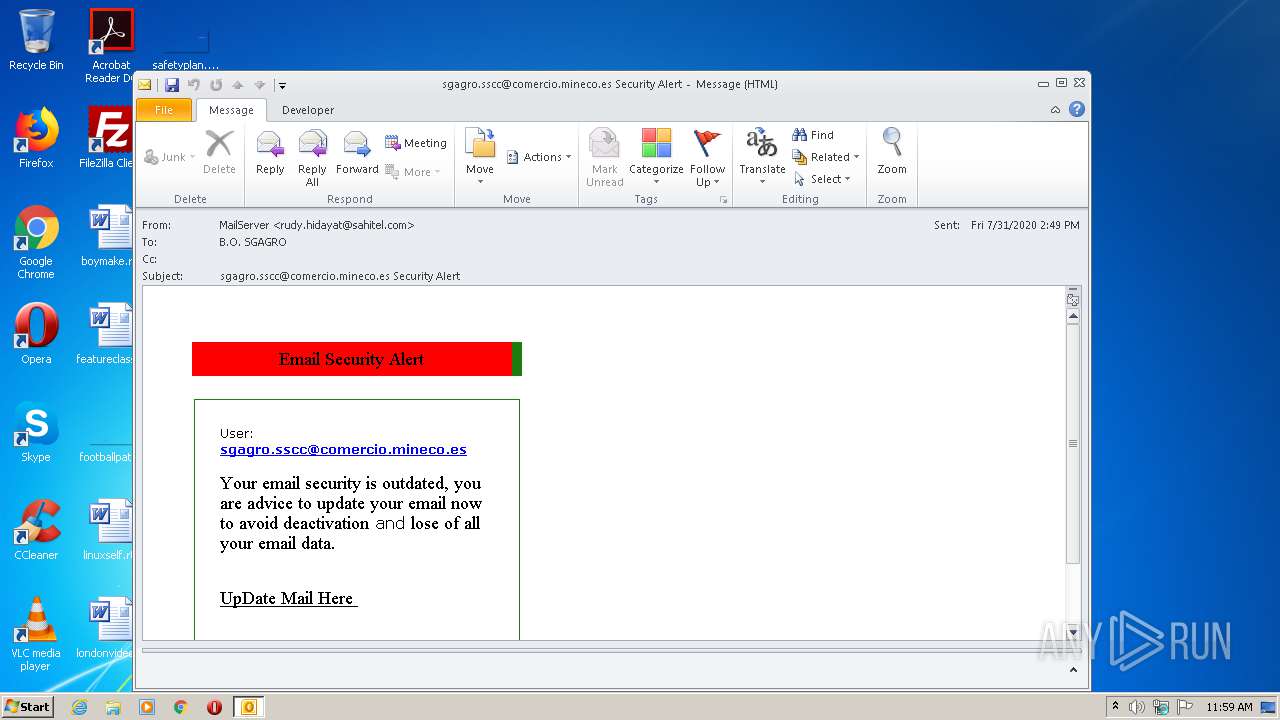Click the Email Security Alert banner
The width and height of the screenshot is (1280, 720).
pyautogui.click(x=356, y=359)
